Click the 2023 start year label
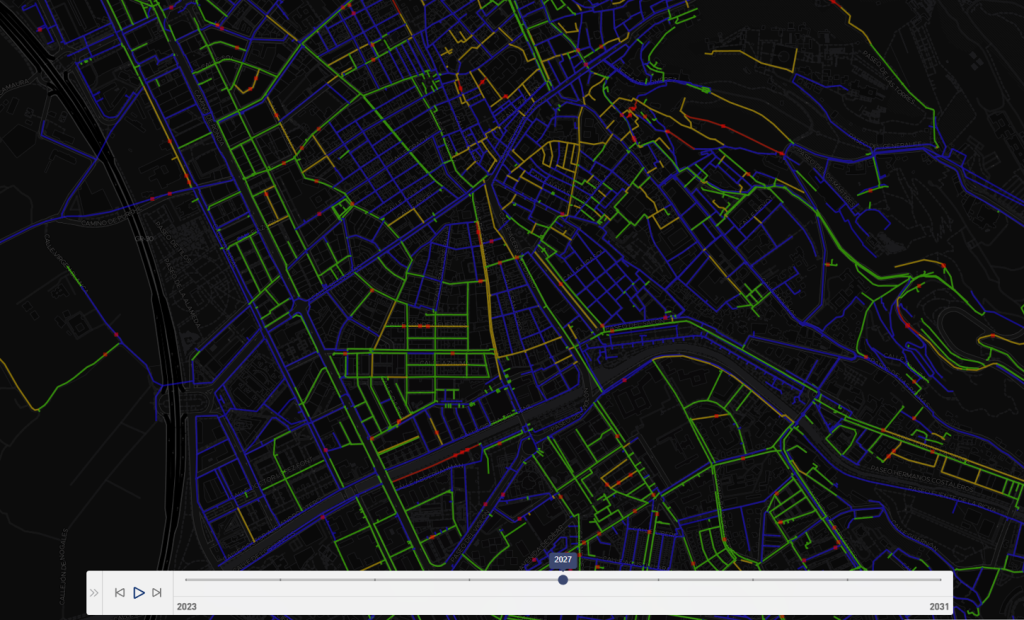Image resolution: width=1024 pixels, height=620 pixels. [187, 606]
